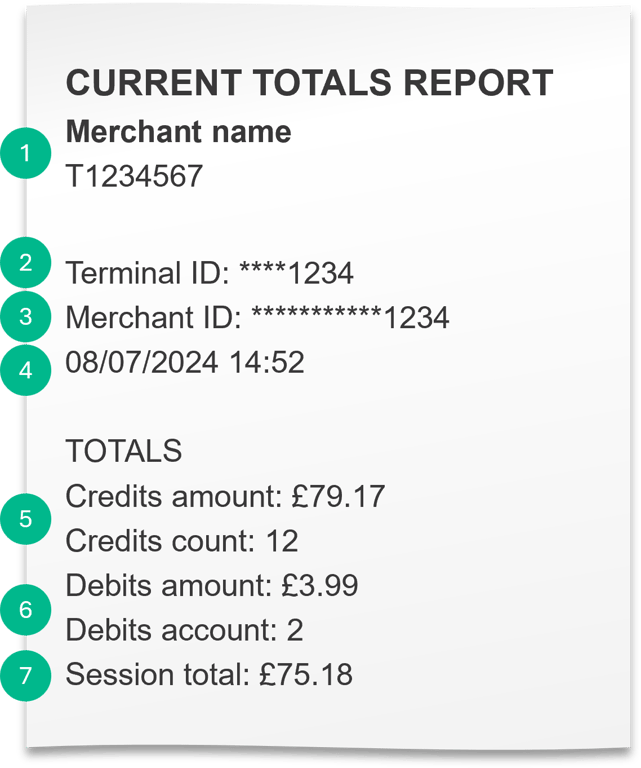Click the Merchant name bold text
Viewport: 641px width, 768px height.
click(179, 132)
